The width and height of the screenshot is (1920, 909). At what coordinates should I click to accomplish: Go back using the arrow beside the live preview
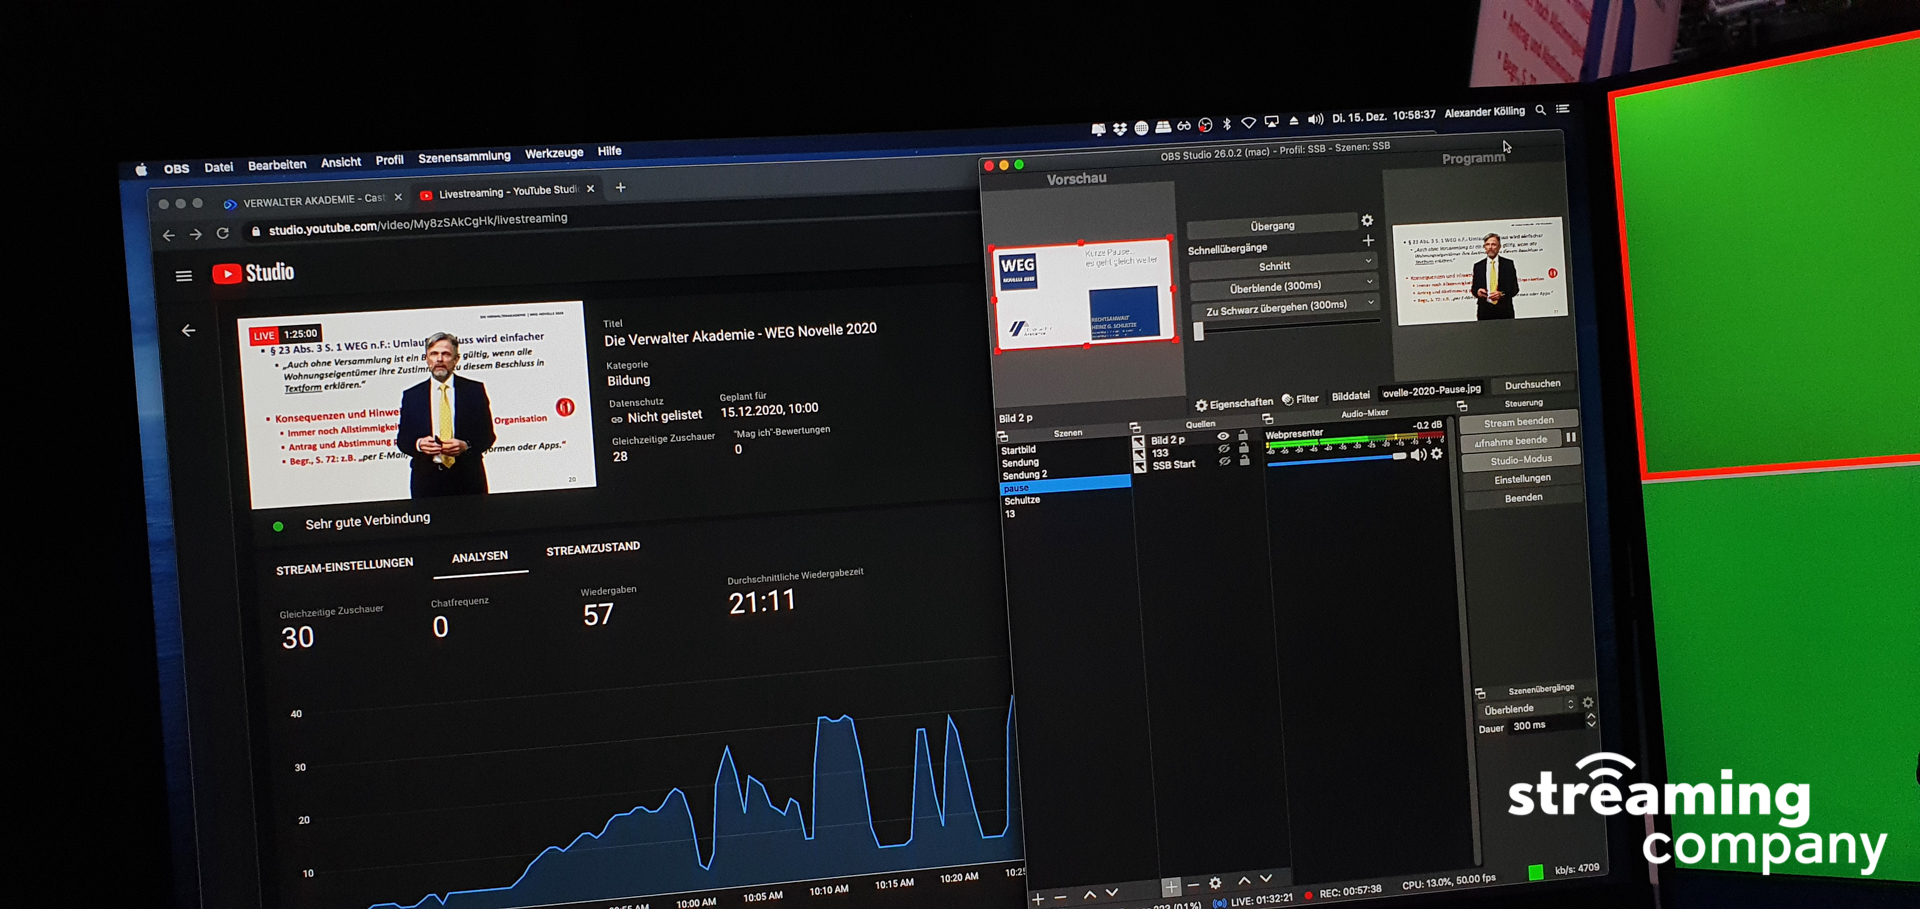pos(189,330)
